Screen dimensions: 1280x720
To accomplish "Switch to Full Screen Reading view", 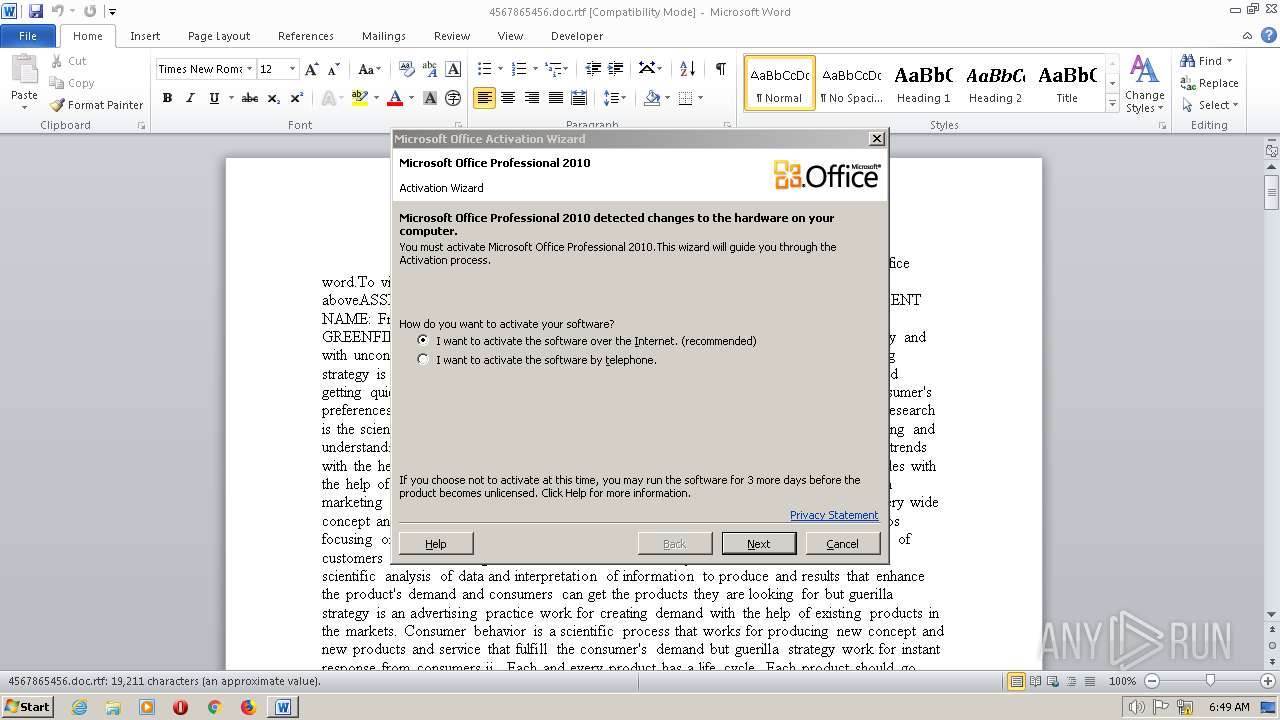I will [x=1035, y=681].
